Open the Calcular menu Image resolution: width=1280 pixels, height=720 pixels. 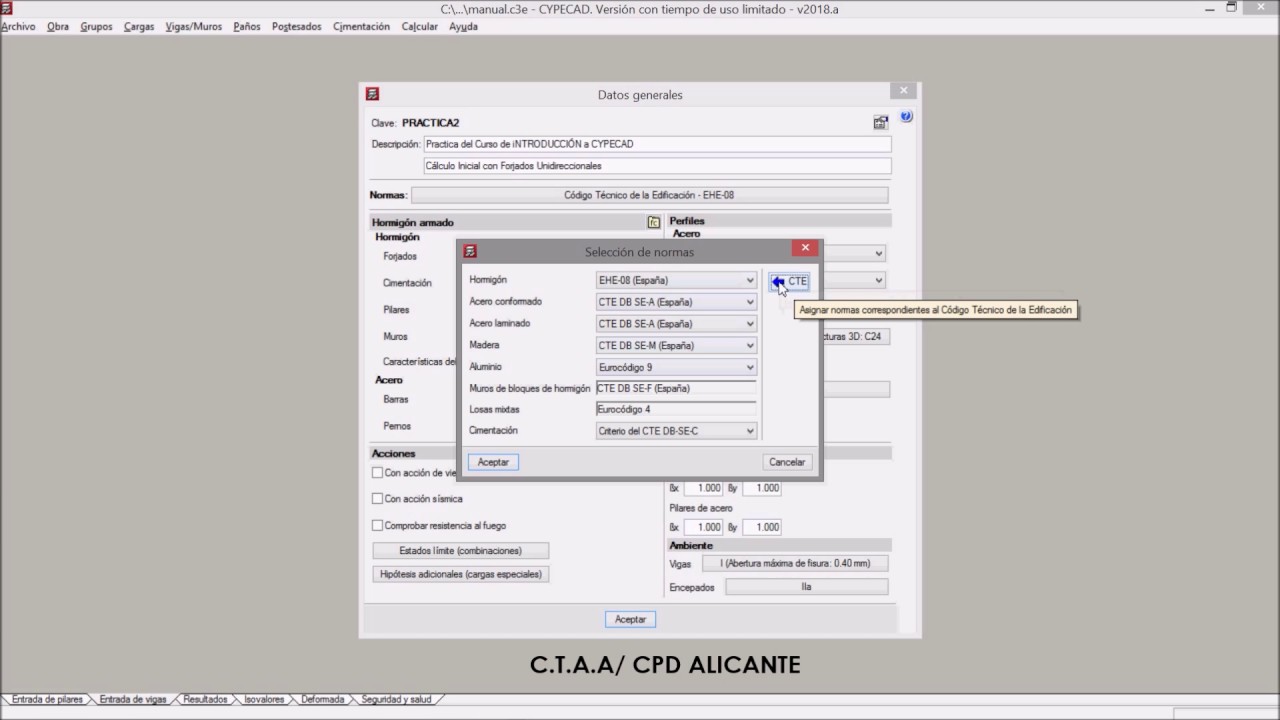pos(420,27)
